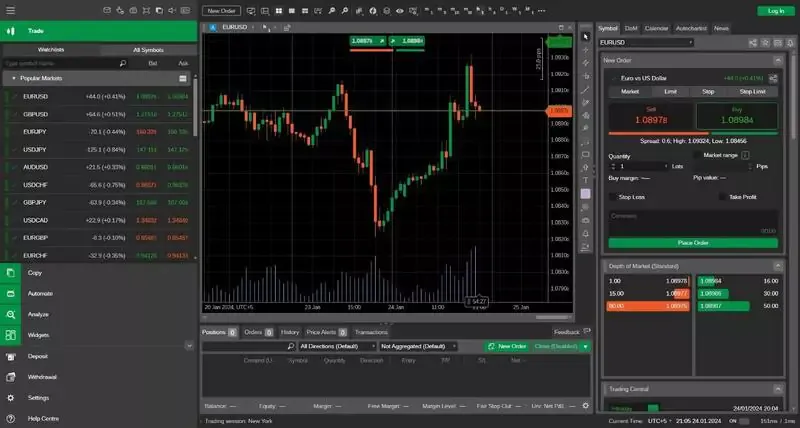Open the All Directions filter dropdown
Screen dimensions: 800x428
pyautogui.click(x=337, y=346)
